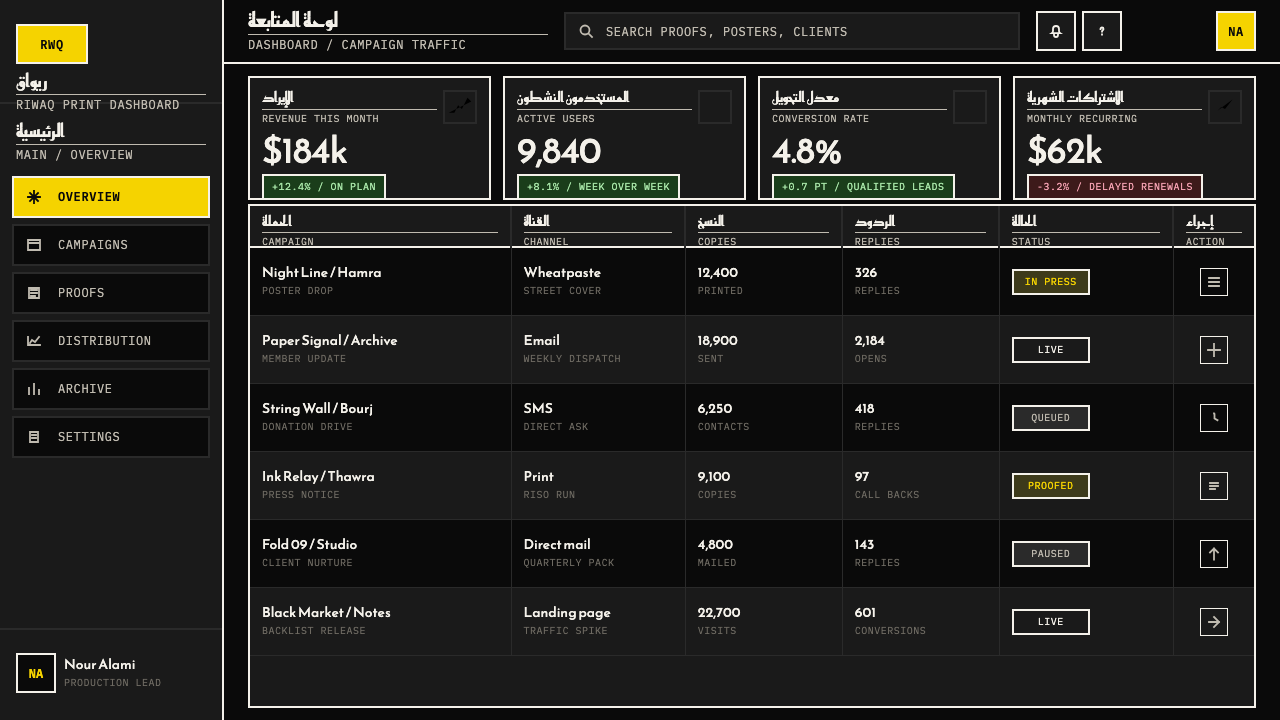The width and height of the screenshot is (1280, 720).
Task: Click the Settings page icon
Action: coord(34,437)
